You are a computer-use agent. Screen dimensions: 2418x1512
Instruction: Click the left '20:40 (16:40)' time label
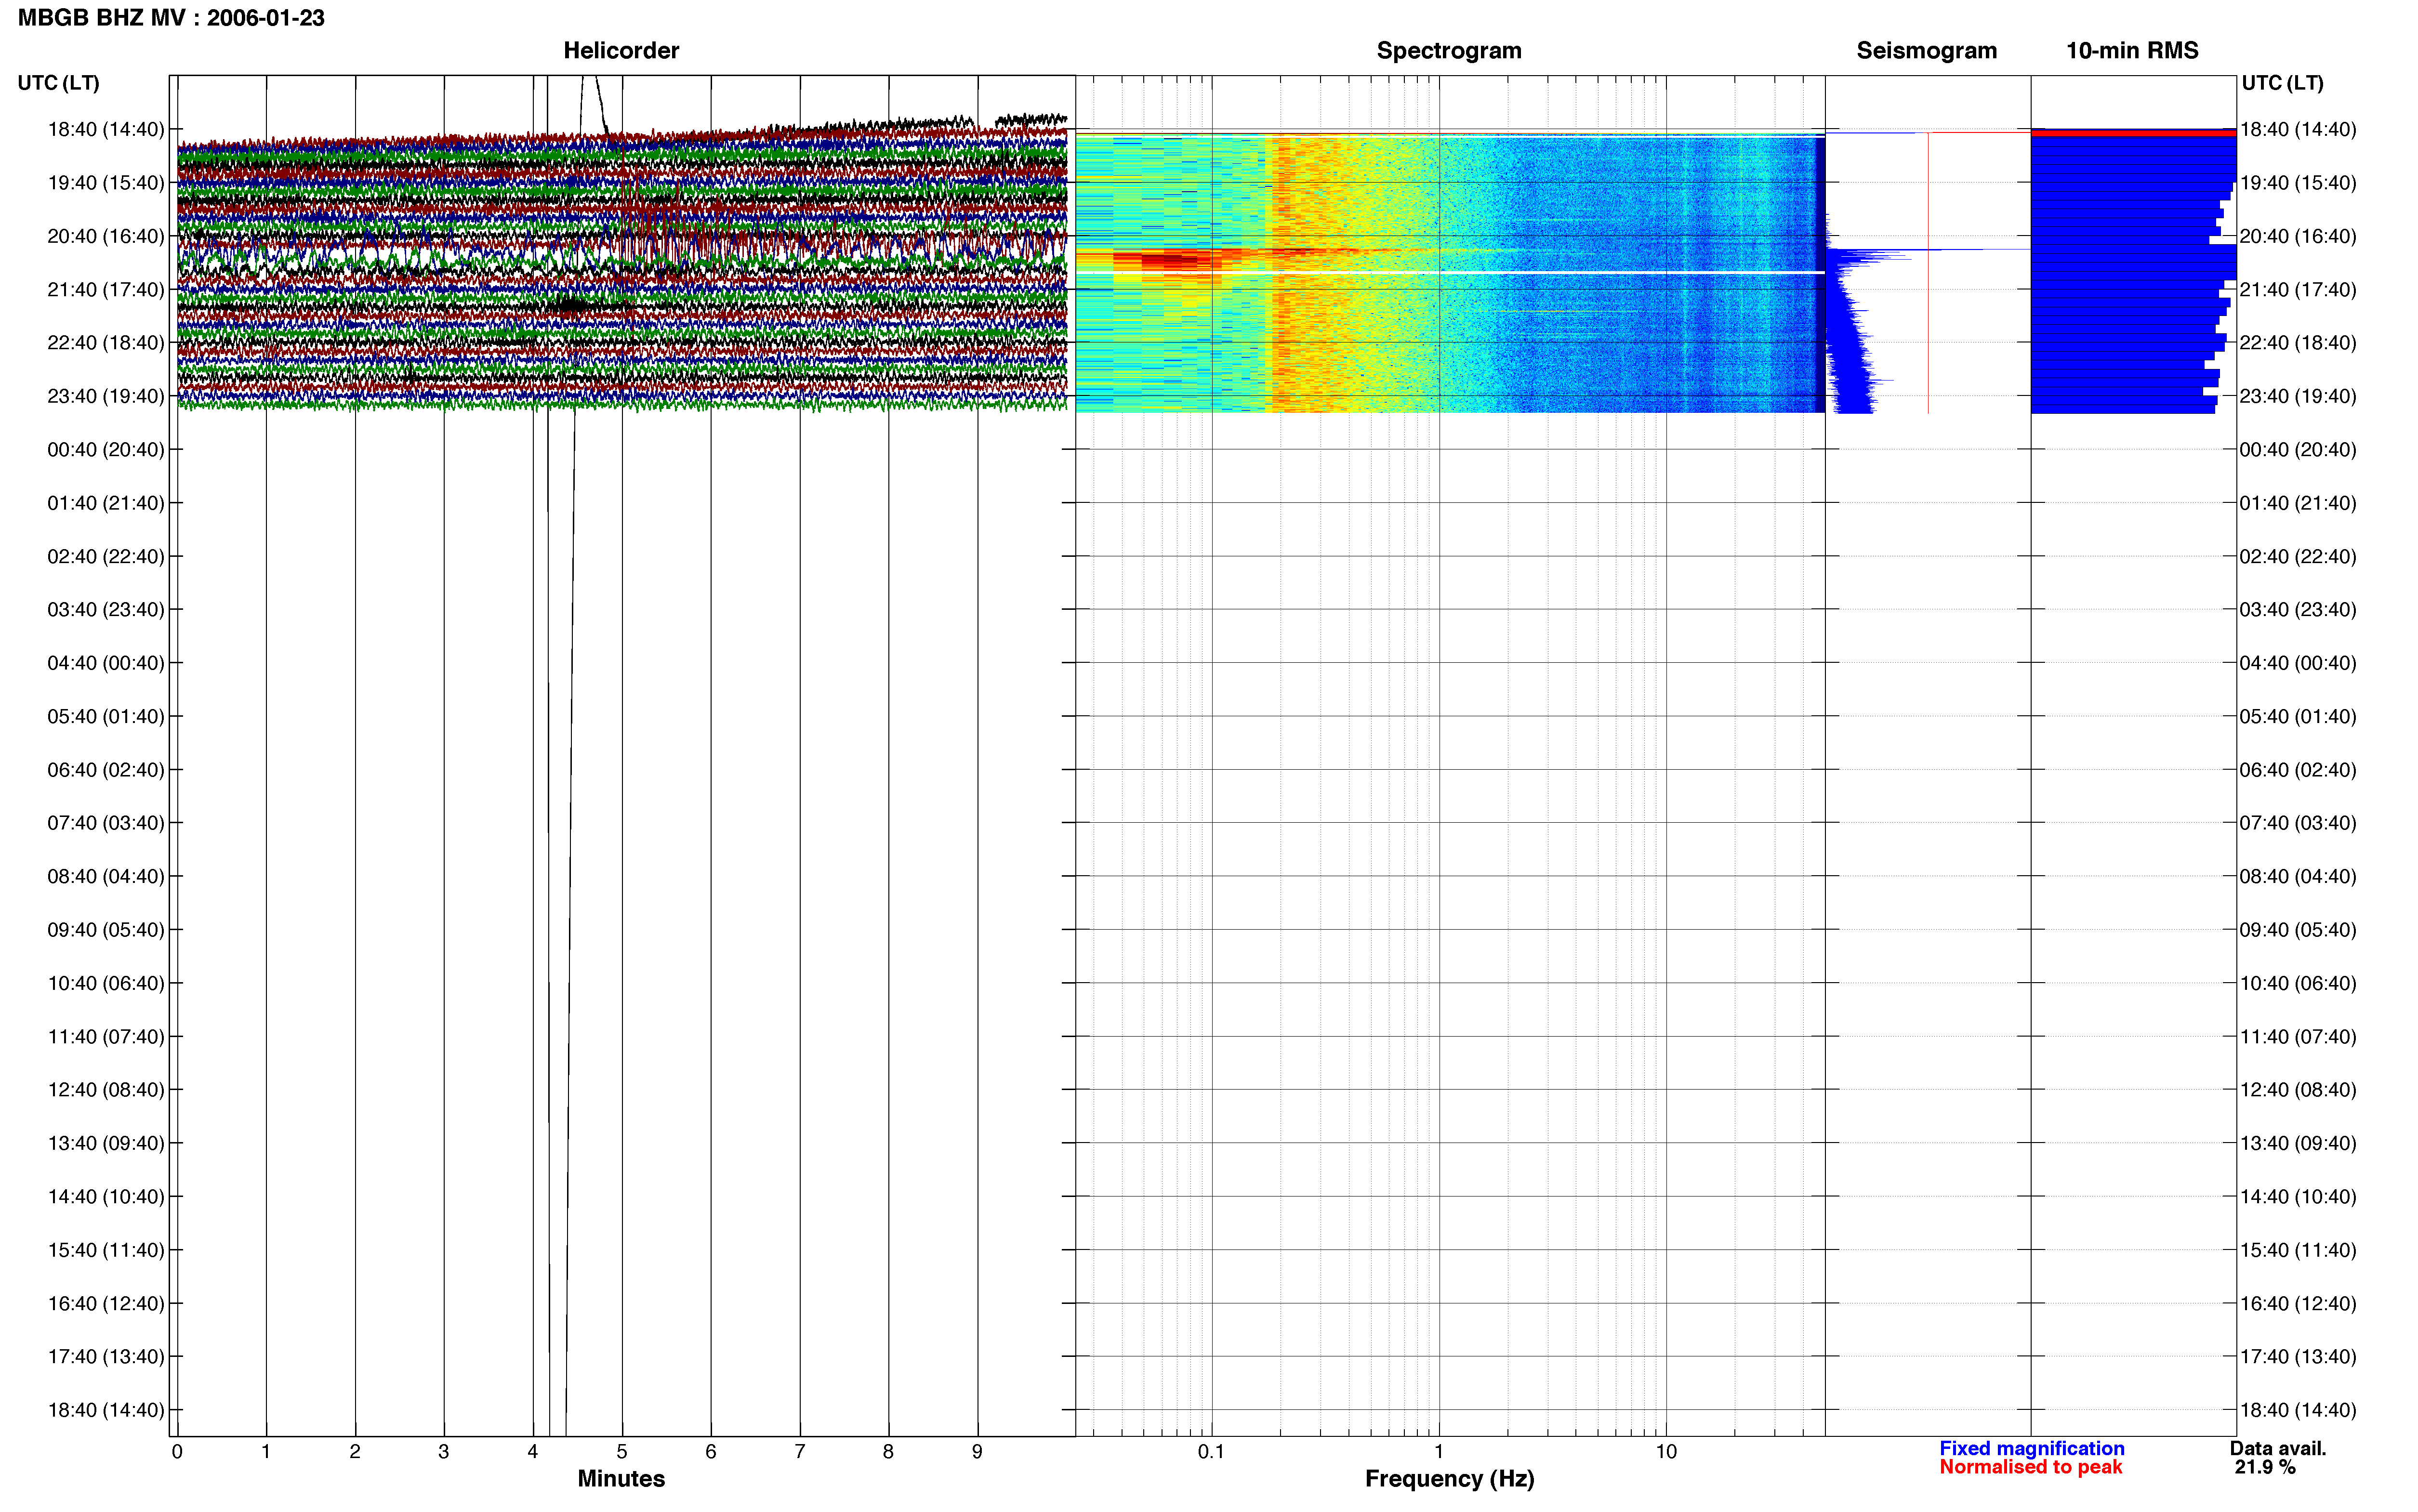pyautogui.click(x=106, y=236)
